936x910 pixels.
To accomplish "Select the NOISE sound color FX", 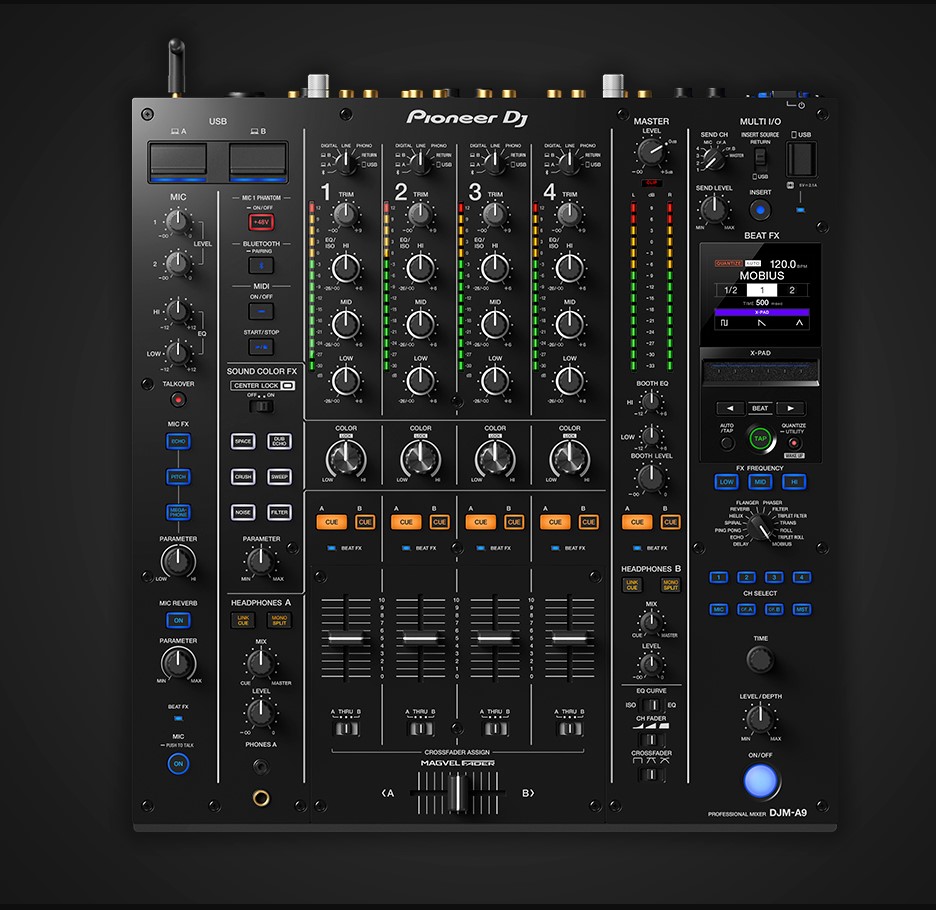I will click(243, 512).
